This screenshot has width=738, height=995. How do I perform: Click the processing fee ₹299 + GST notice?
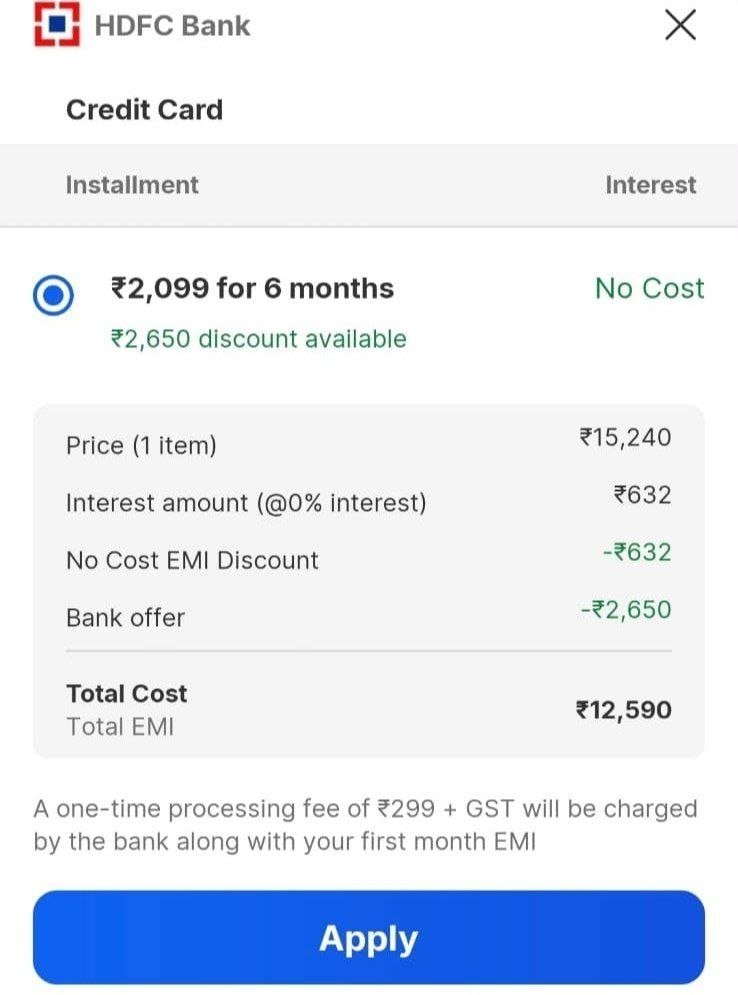366,825
